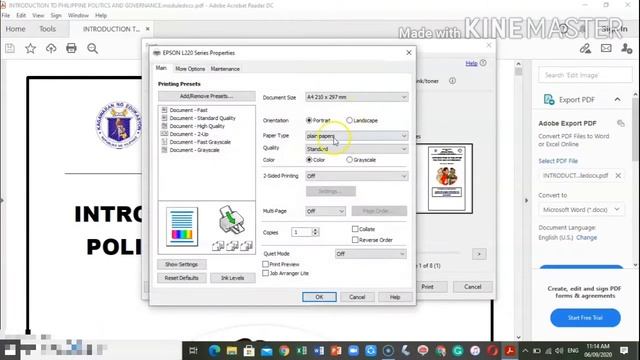Click the volume icon in system tray
640x360 pixels.
(x=559, y=351)
